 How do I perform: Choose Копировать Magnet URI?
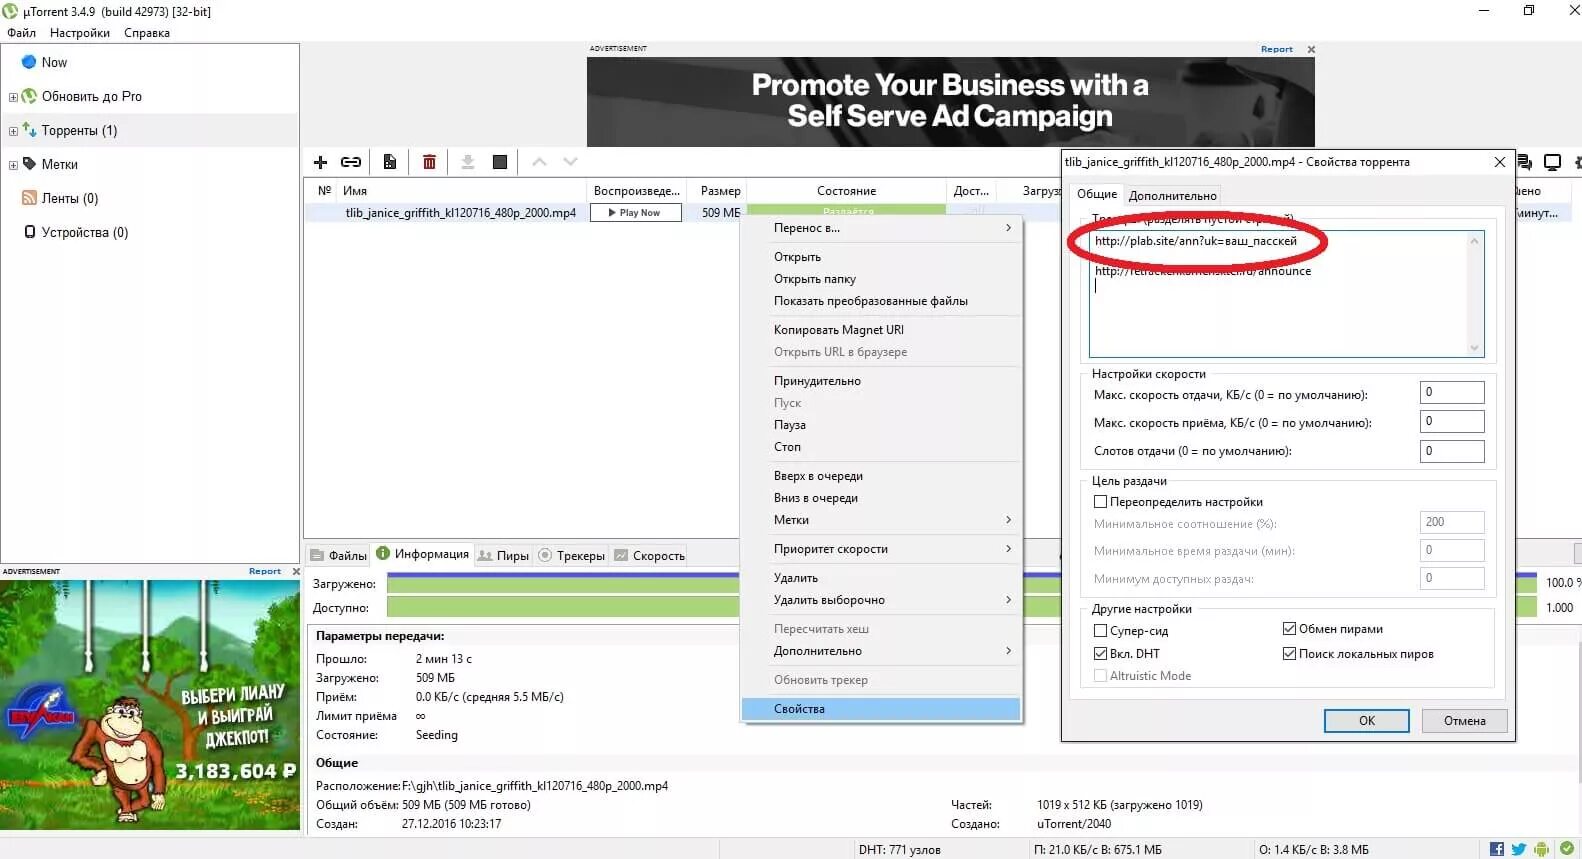[x=882, y=330]
